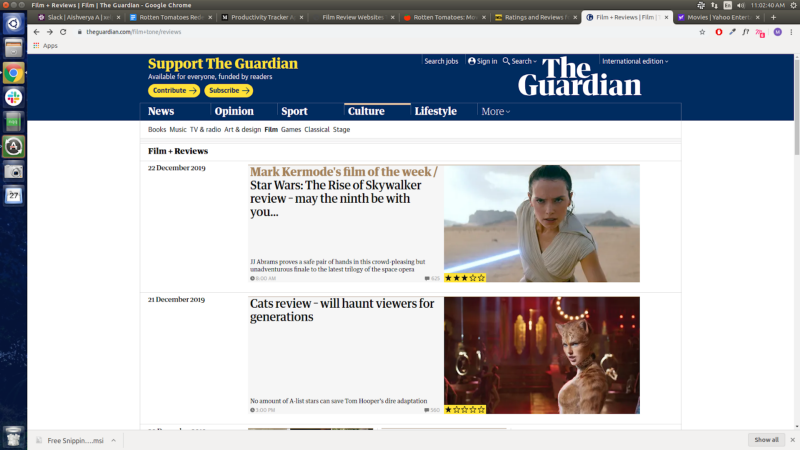The image size is (800, 450).
Task: Open the network indicator in top bar
Action: click(x=714, y=5)
